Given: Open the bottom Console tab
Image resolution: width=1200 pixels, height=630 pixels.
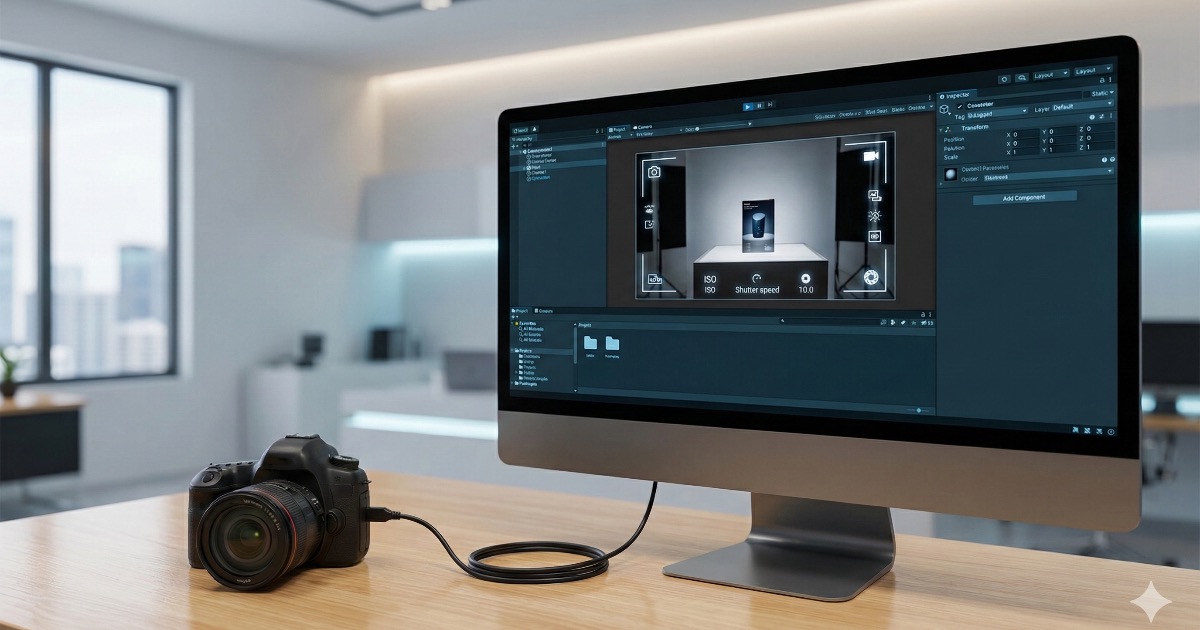Looking at the screenshot, I should (543, 311).
